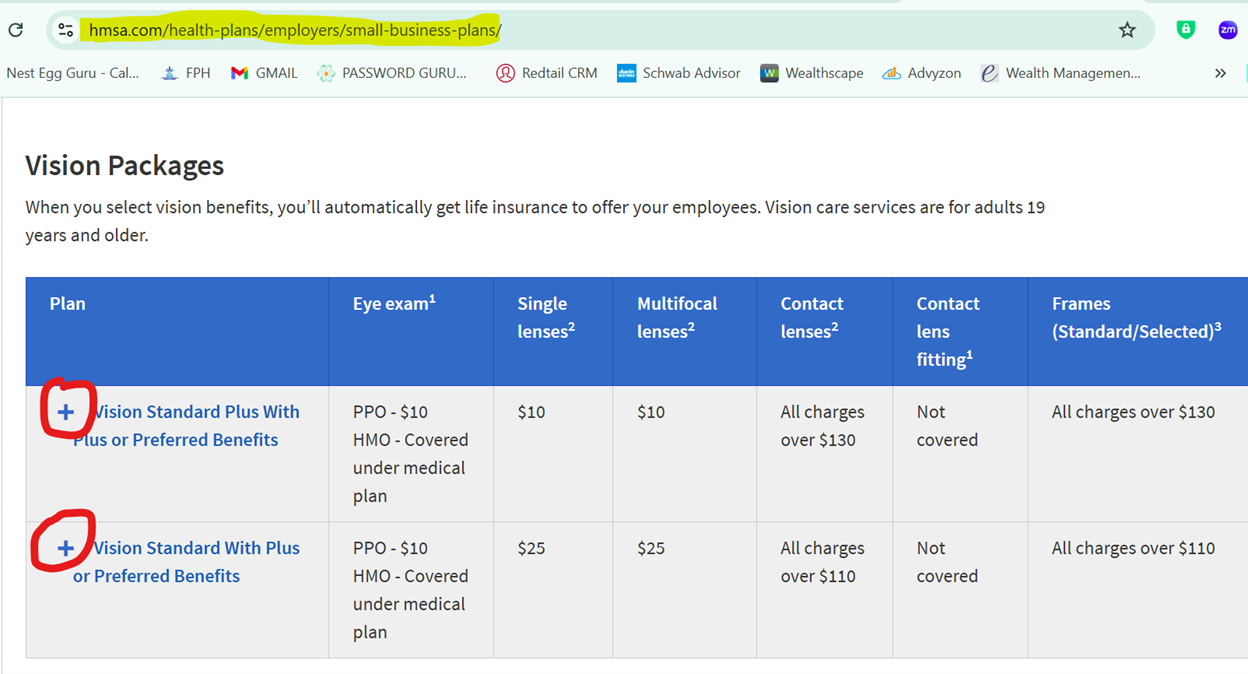Expand Vision Standard With Plus plan row
Image resolution: width=1248 pixels, height=674 pixels.
(x=66, y=548)
